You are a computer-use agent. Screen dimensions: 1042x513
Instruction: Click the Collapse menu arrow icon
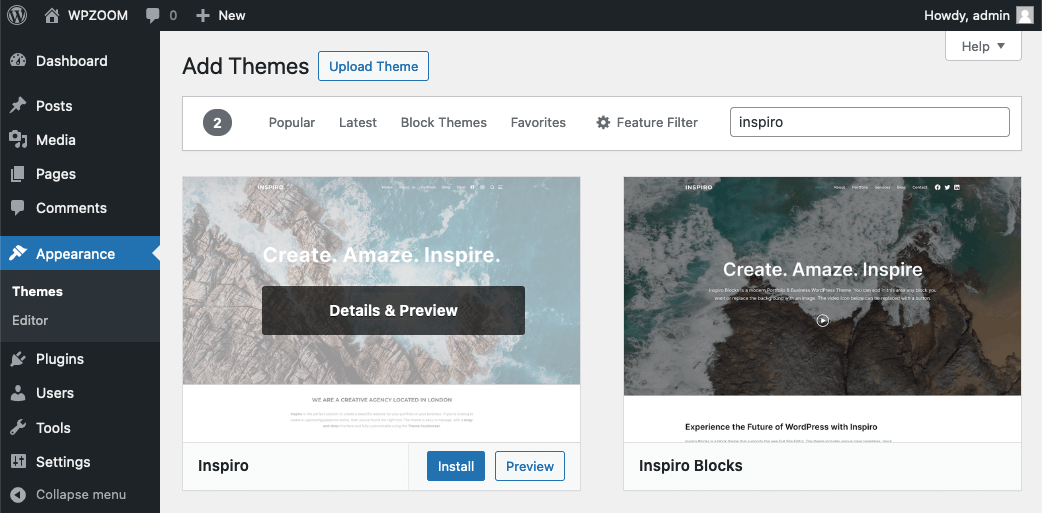(x=18, y=494)
